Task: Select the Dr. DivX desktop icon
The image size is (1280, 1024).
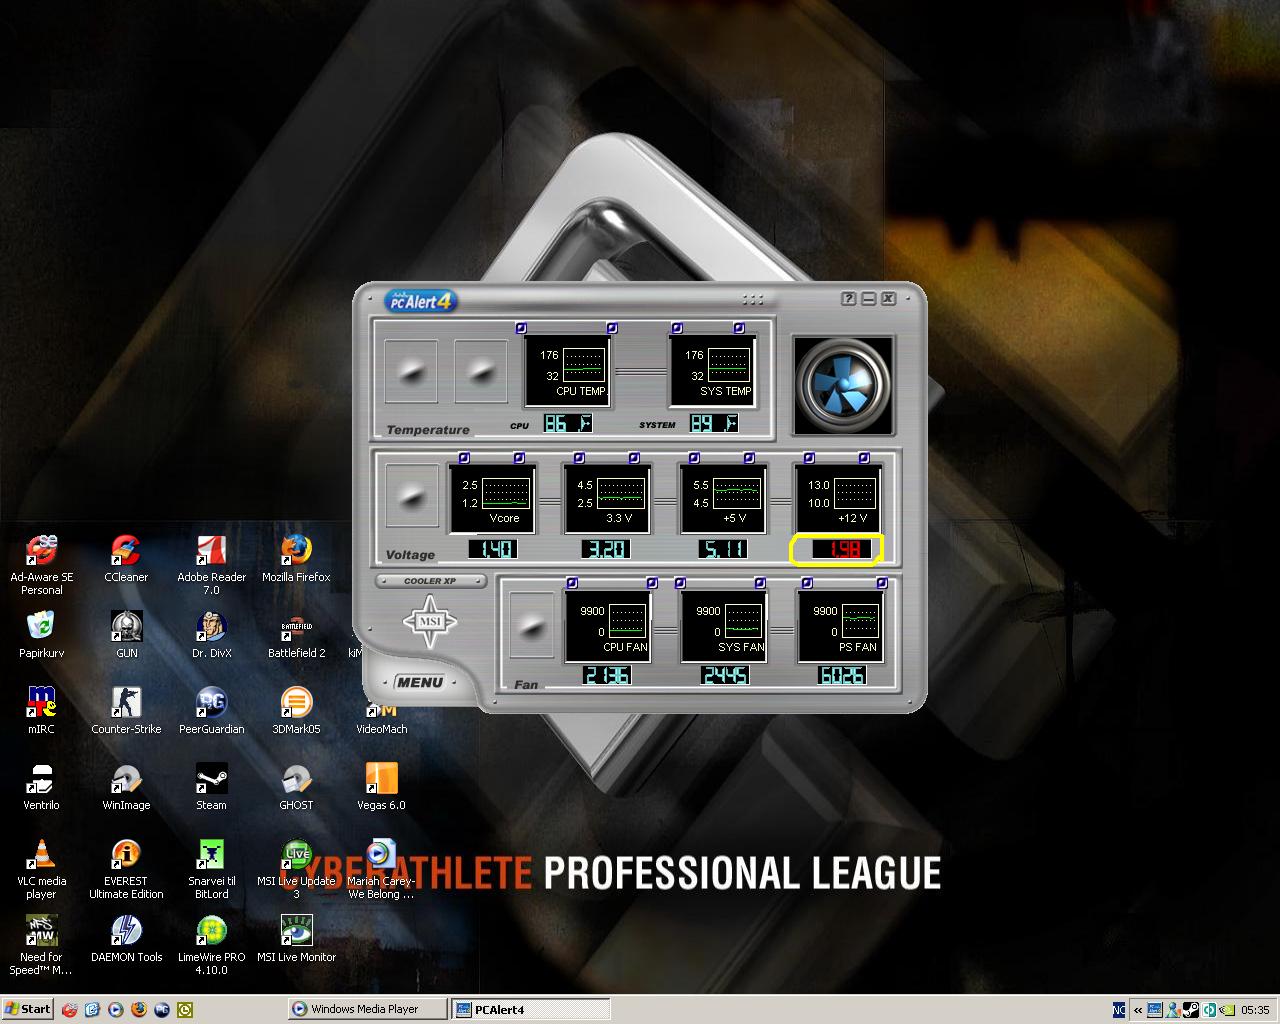Action: [212, 635]
